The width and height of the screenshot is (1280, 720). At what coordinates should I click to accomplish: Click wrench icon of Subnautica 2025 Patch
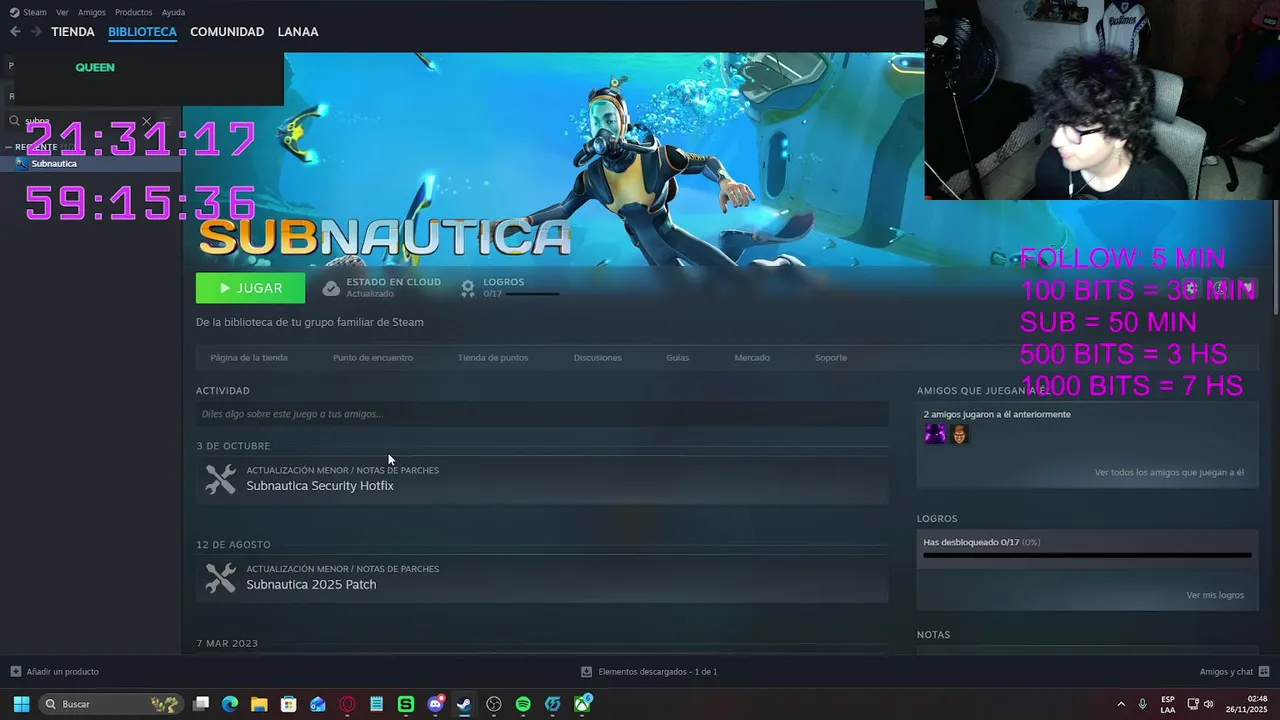pos(220,578)
